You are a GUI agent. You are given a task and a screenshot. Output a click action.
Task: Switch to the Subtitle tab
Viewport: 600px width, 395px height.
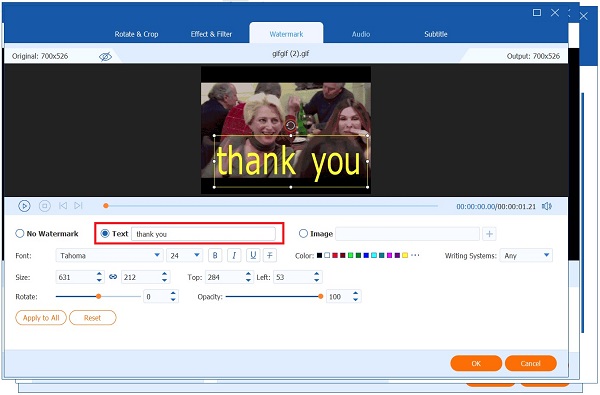click(x=436, y=34)
